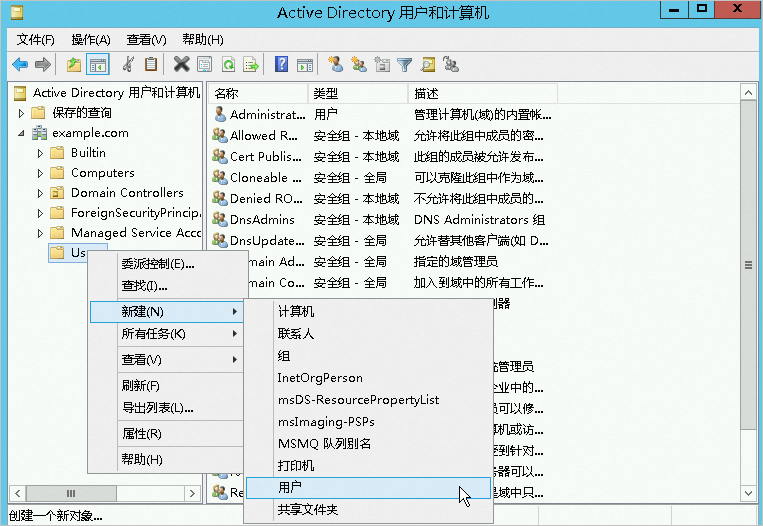Click the example.com domain icon

[39, 133]
